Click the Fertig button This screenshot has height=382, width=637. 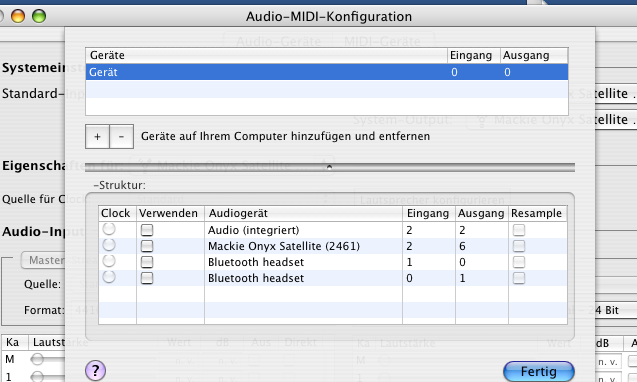pos(539,371)
